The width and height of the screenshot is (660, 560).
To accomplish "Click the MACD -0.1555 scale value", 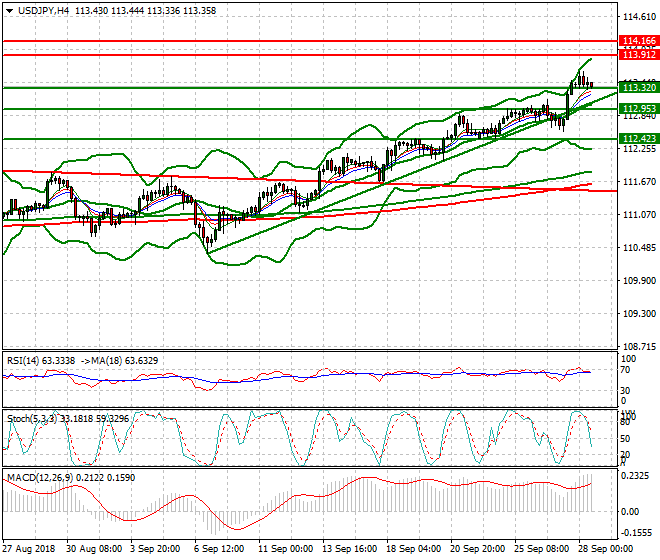I will 636,533.
